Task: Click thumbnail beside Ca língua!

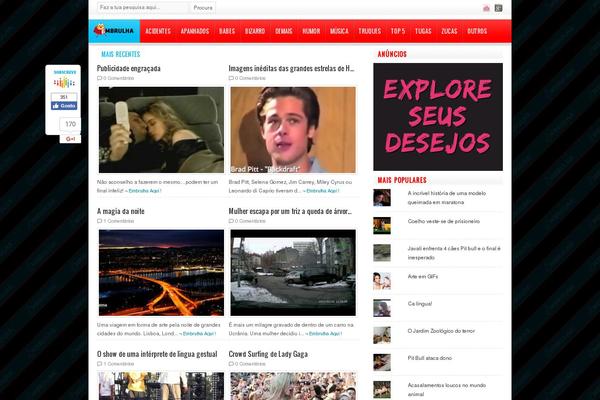Action: pos(382,308)
